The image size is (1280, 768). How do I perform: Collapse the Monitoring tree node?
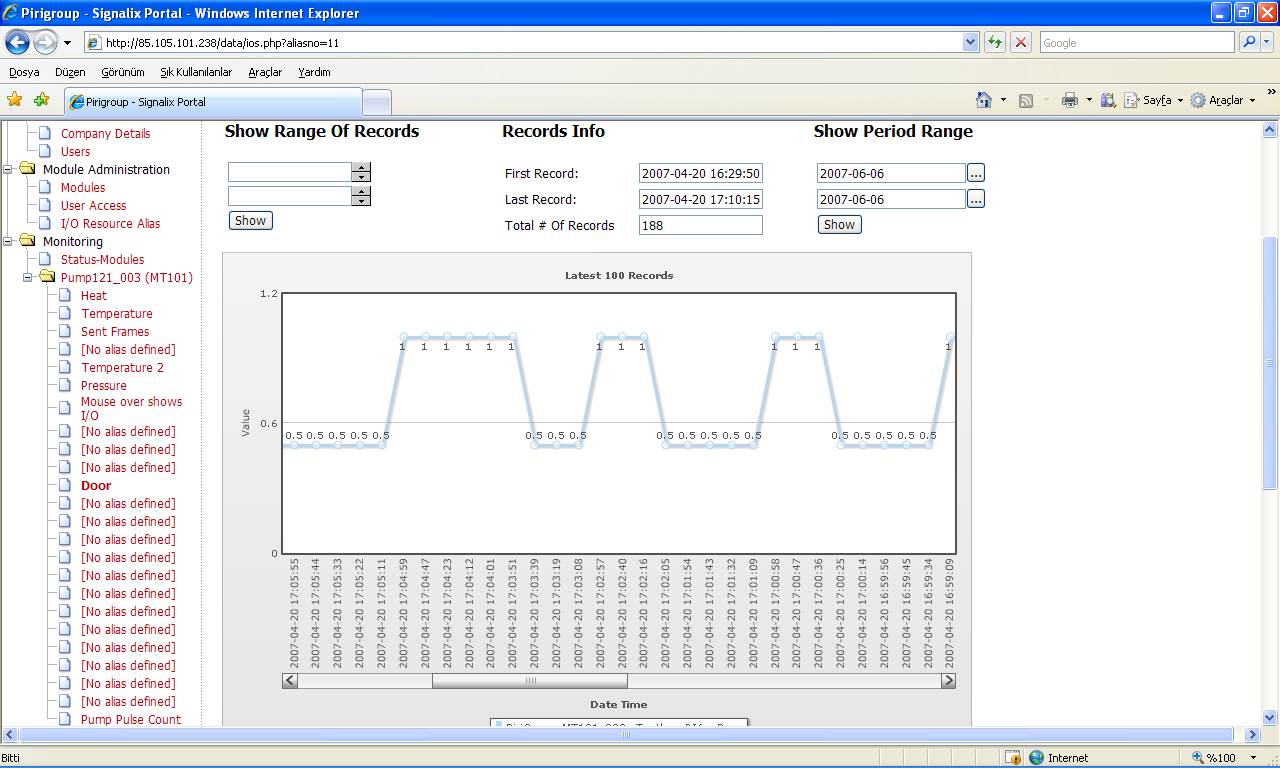[x=9, y=241]
